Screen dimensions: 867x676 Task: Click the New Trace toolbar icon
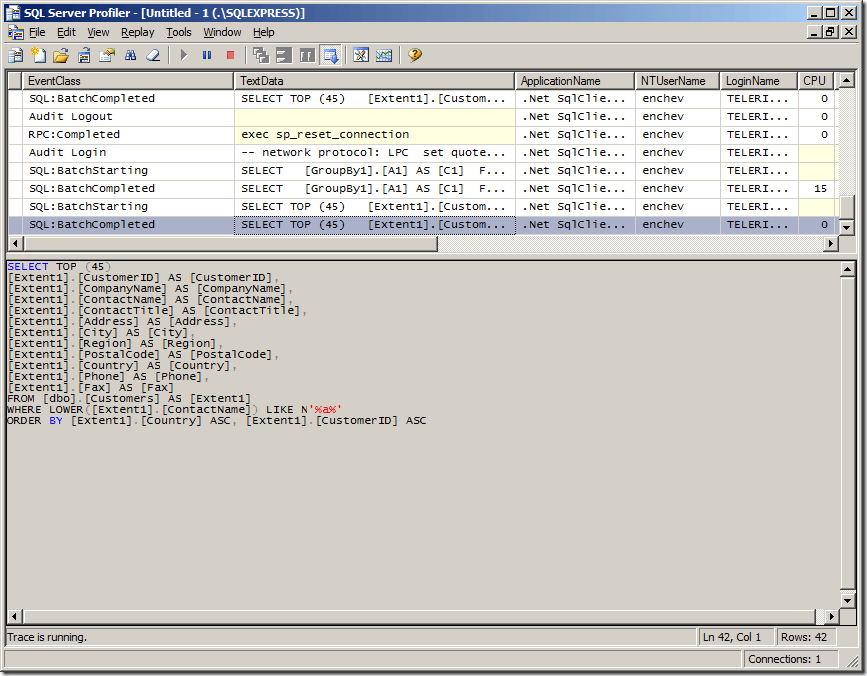pos(16,55)
